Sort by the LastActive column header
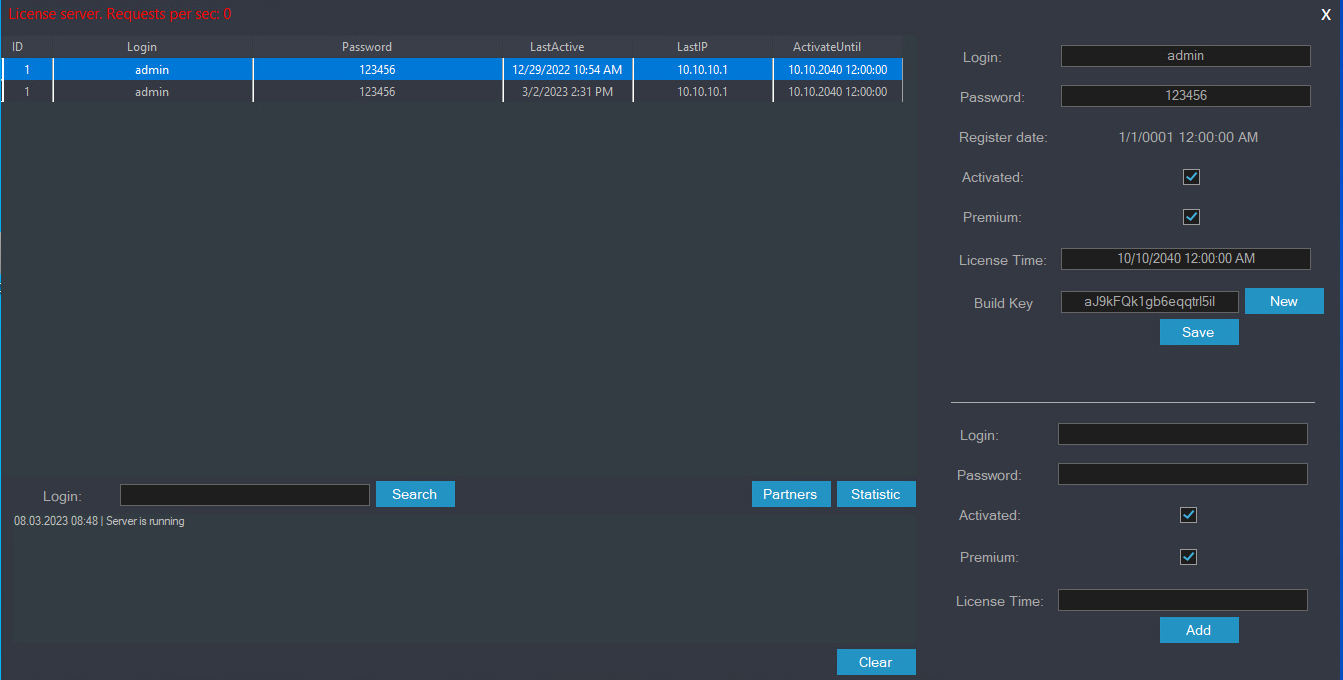 pos(557,47)
